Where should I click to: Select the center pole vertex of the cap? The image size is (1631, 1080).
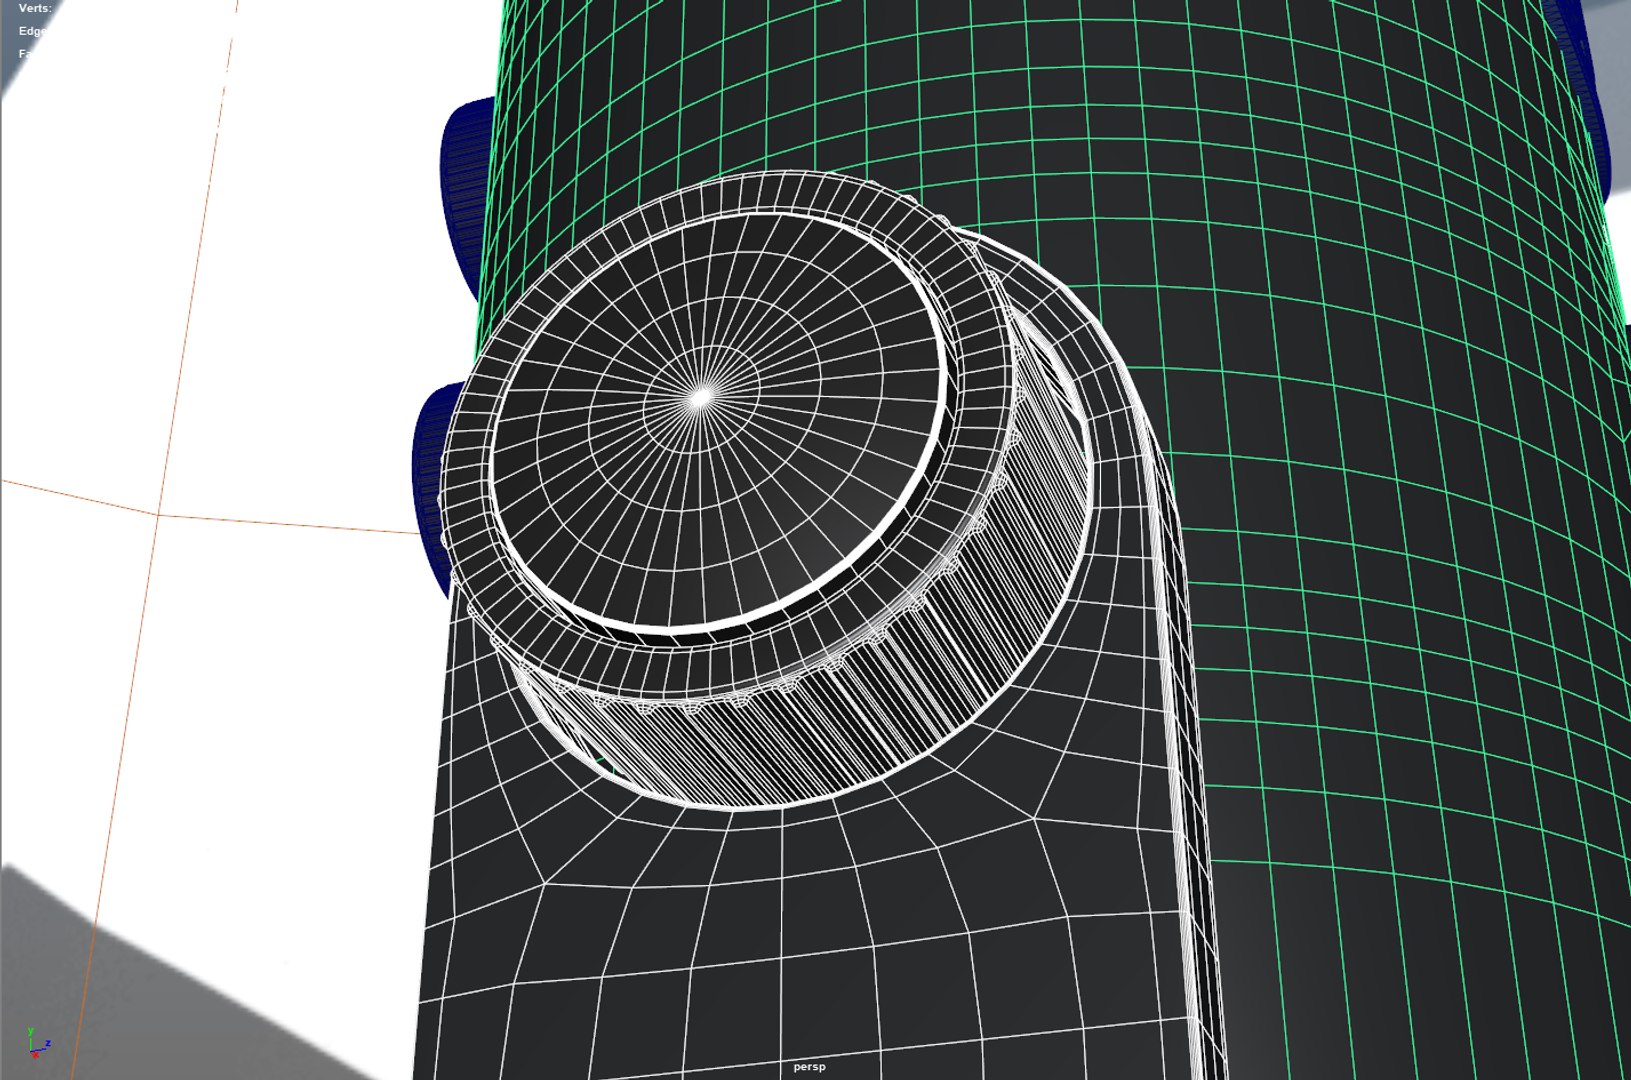tap(701, 398)
